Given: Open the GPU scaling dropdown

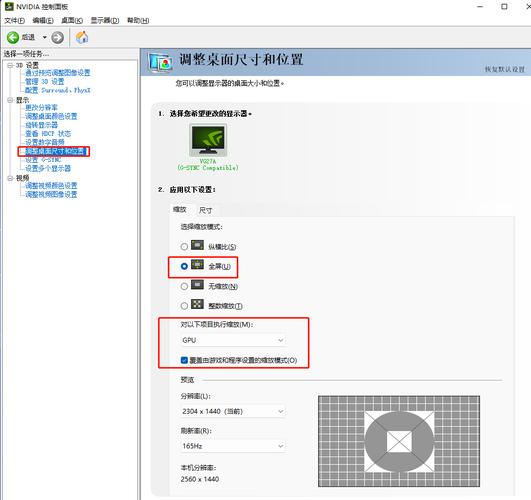Looking at the screenshot, I should click(x=233, y=340).
